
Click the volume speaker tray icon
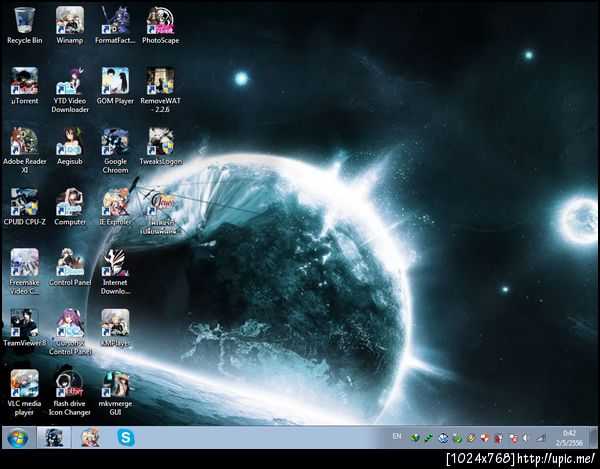527,438
